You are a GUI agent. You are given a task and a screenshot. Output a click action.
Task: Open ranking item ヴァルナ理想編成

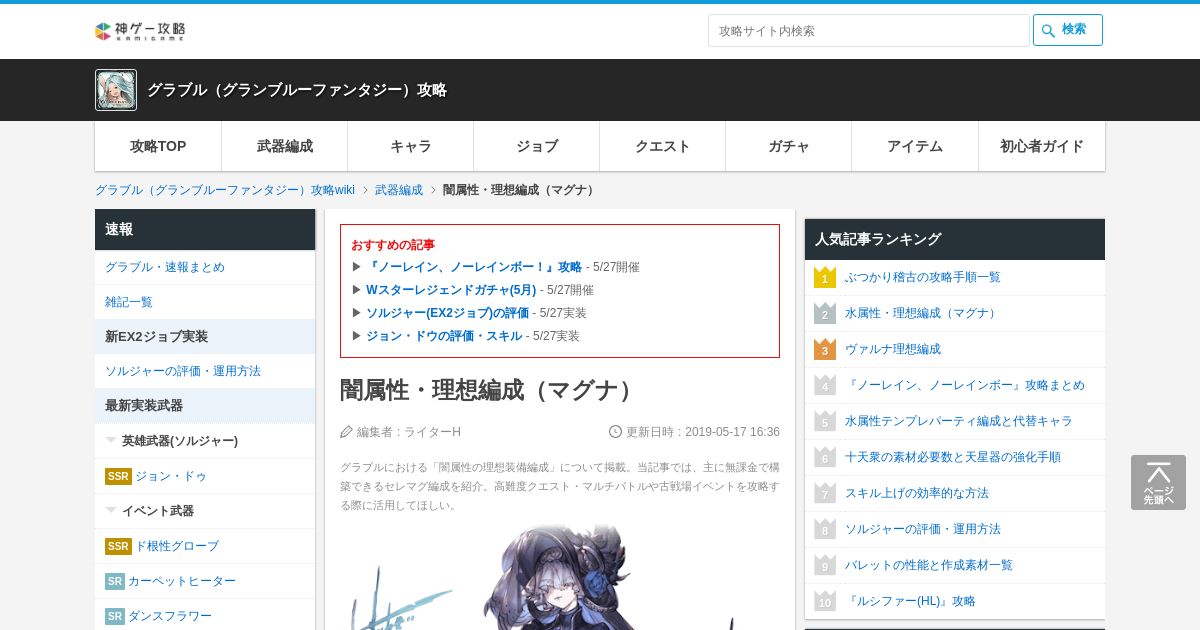coord(893,349)
